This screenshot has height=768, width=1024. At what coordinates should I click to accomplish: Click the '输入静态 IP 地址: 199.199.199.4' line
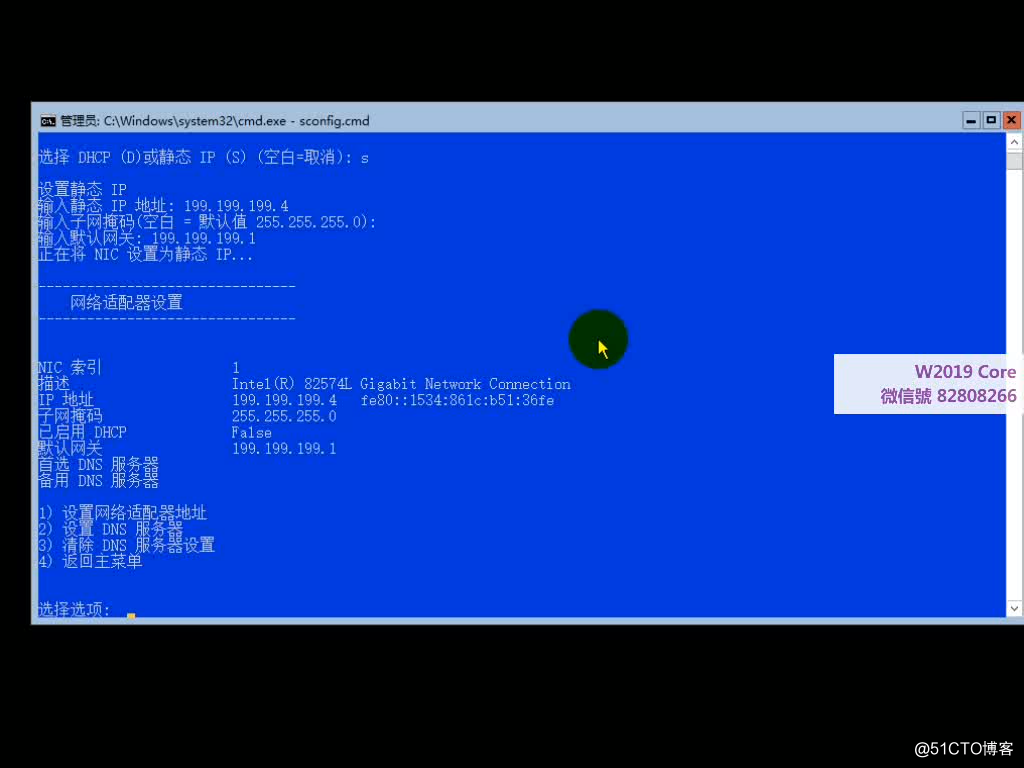click(x=163, y=206)
